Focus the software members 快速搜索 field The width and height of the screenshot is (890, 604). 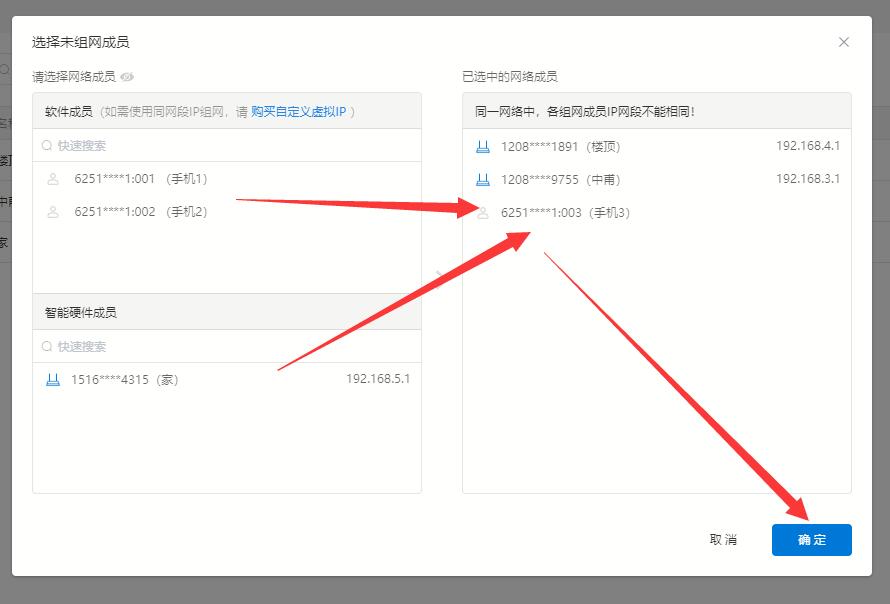pyautogui.click(x=227, y=145)
